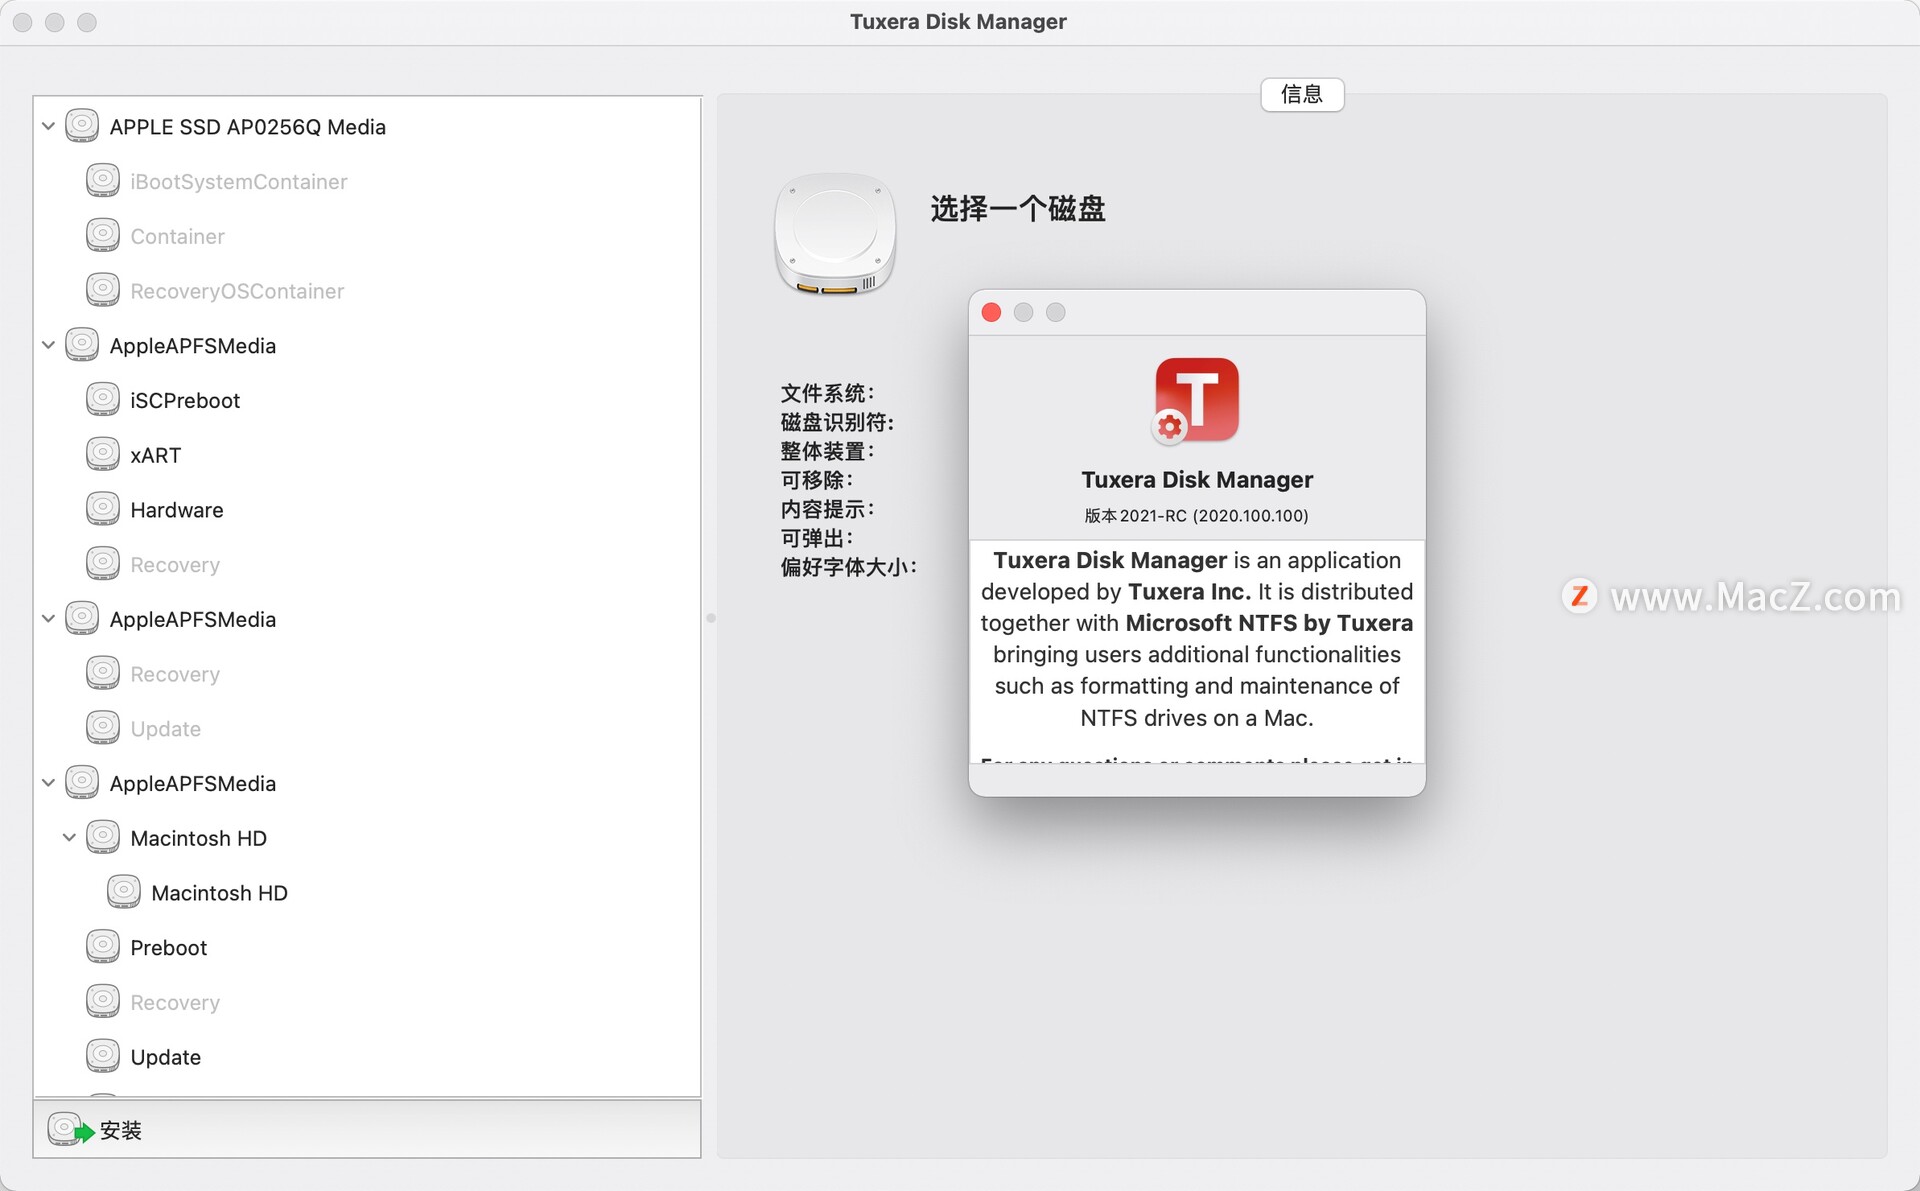1920x1191 pixels.
Task: Collapse the Macintosh HD parent volume
Action: pos(69,838)
